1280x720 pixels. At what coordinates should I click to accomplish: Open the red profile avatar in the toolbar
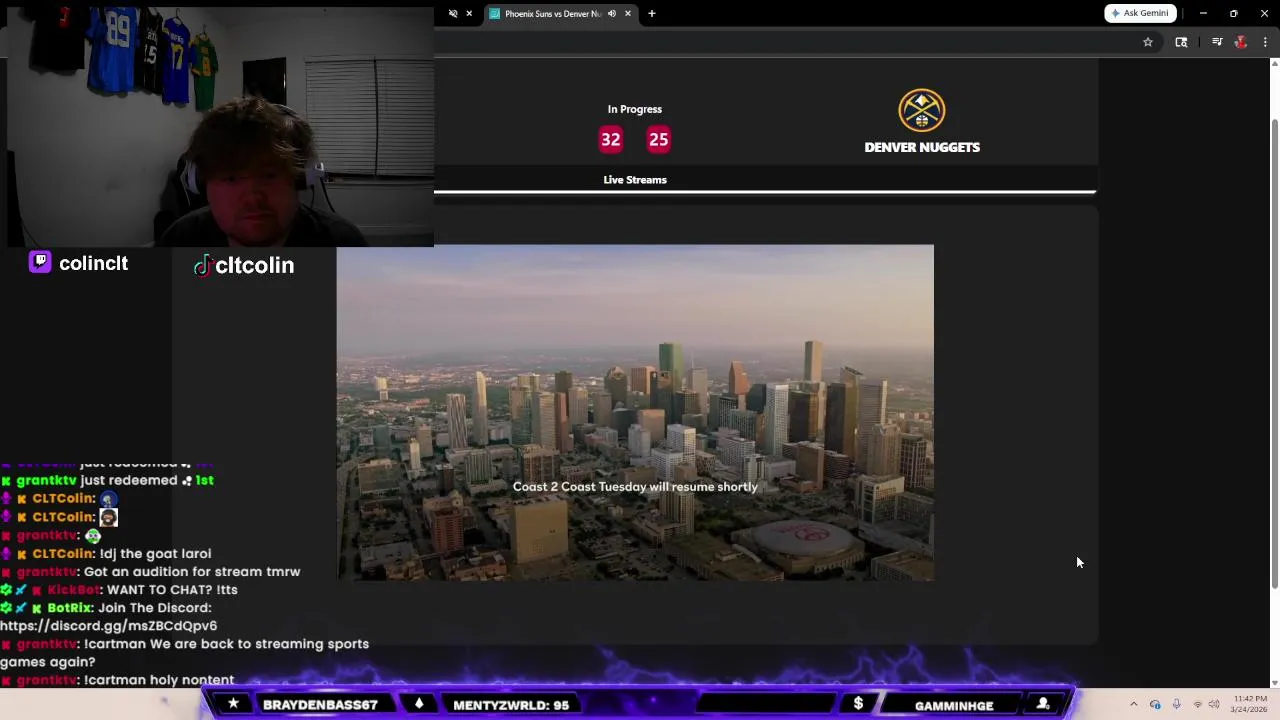1241,42
